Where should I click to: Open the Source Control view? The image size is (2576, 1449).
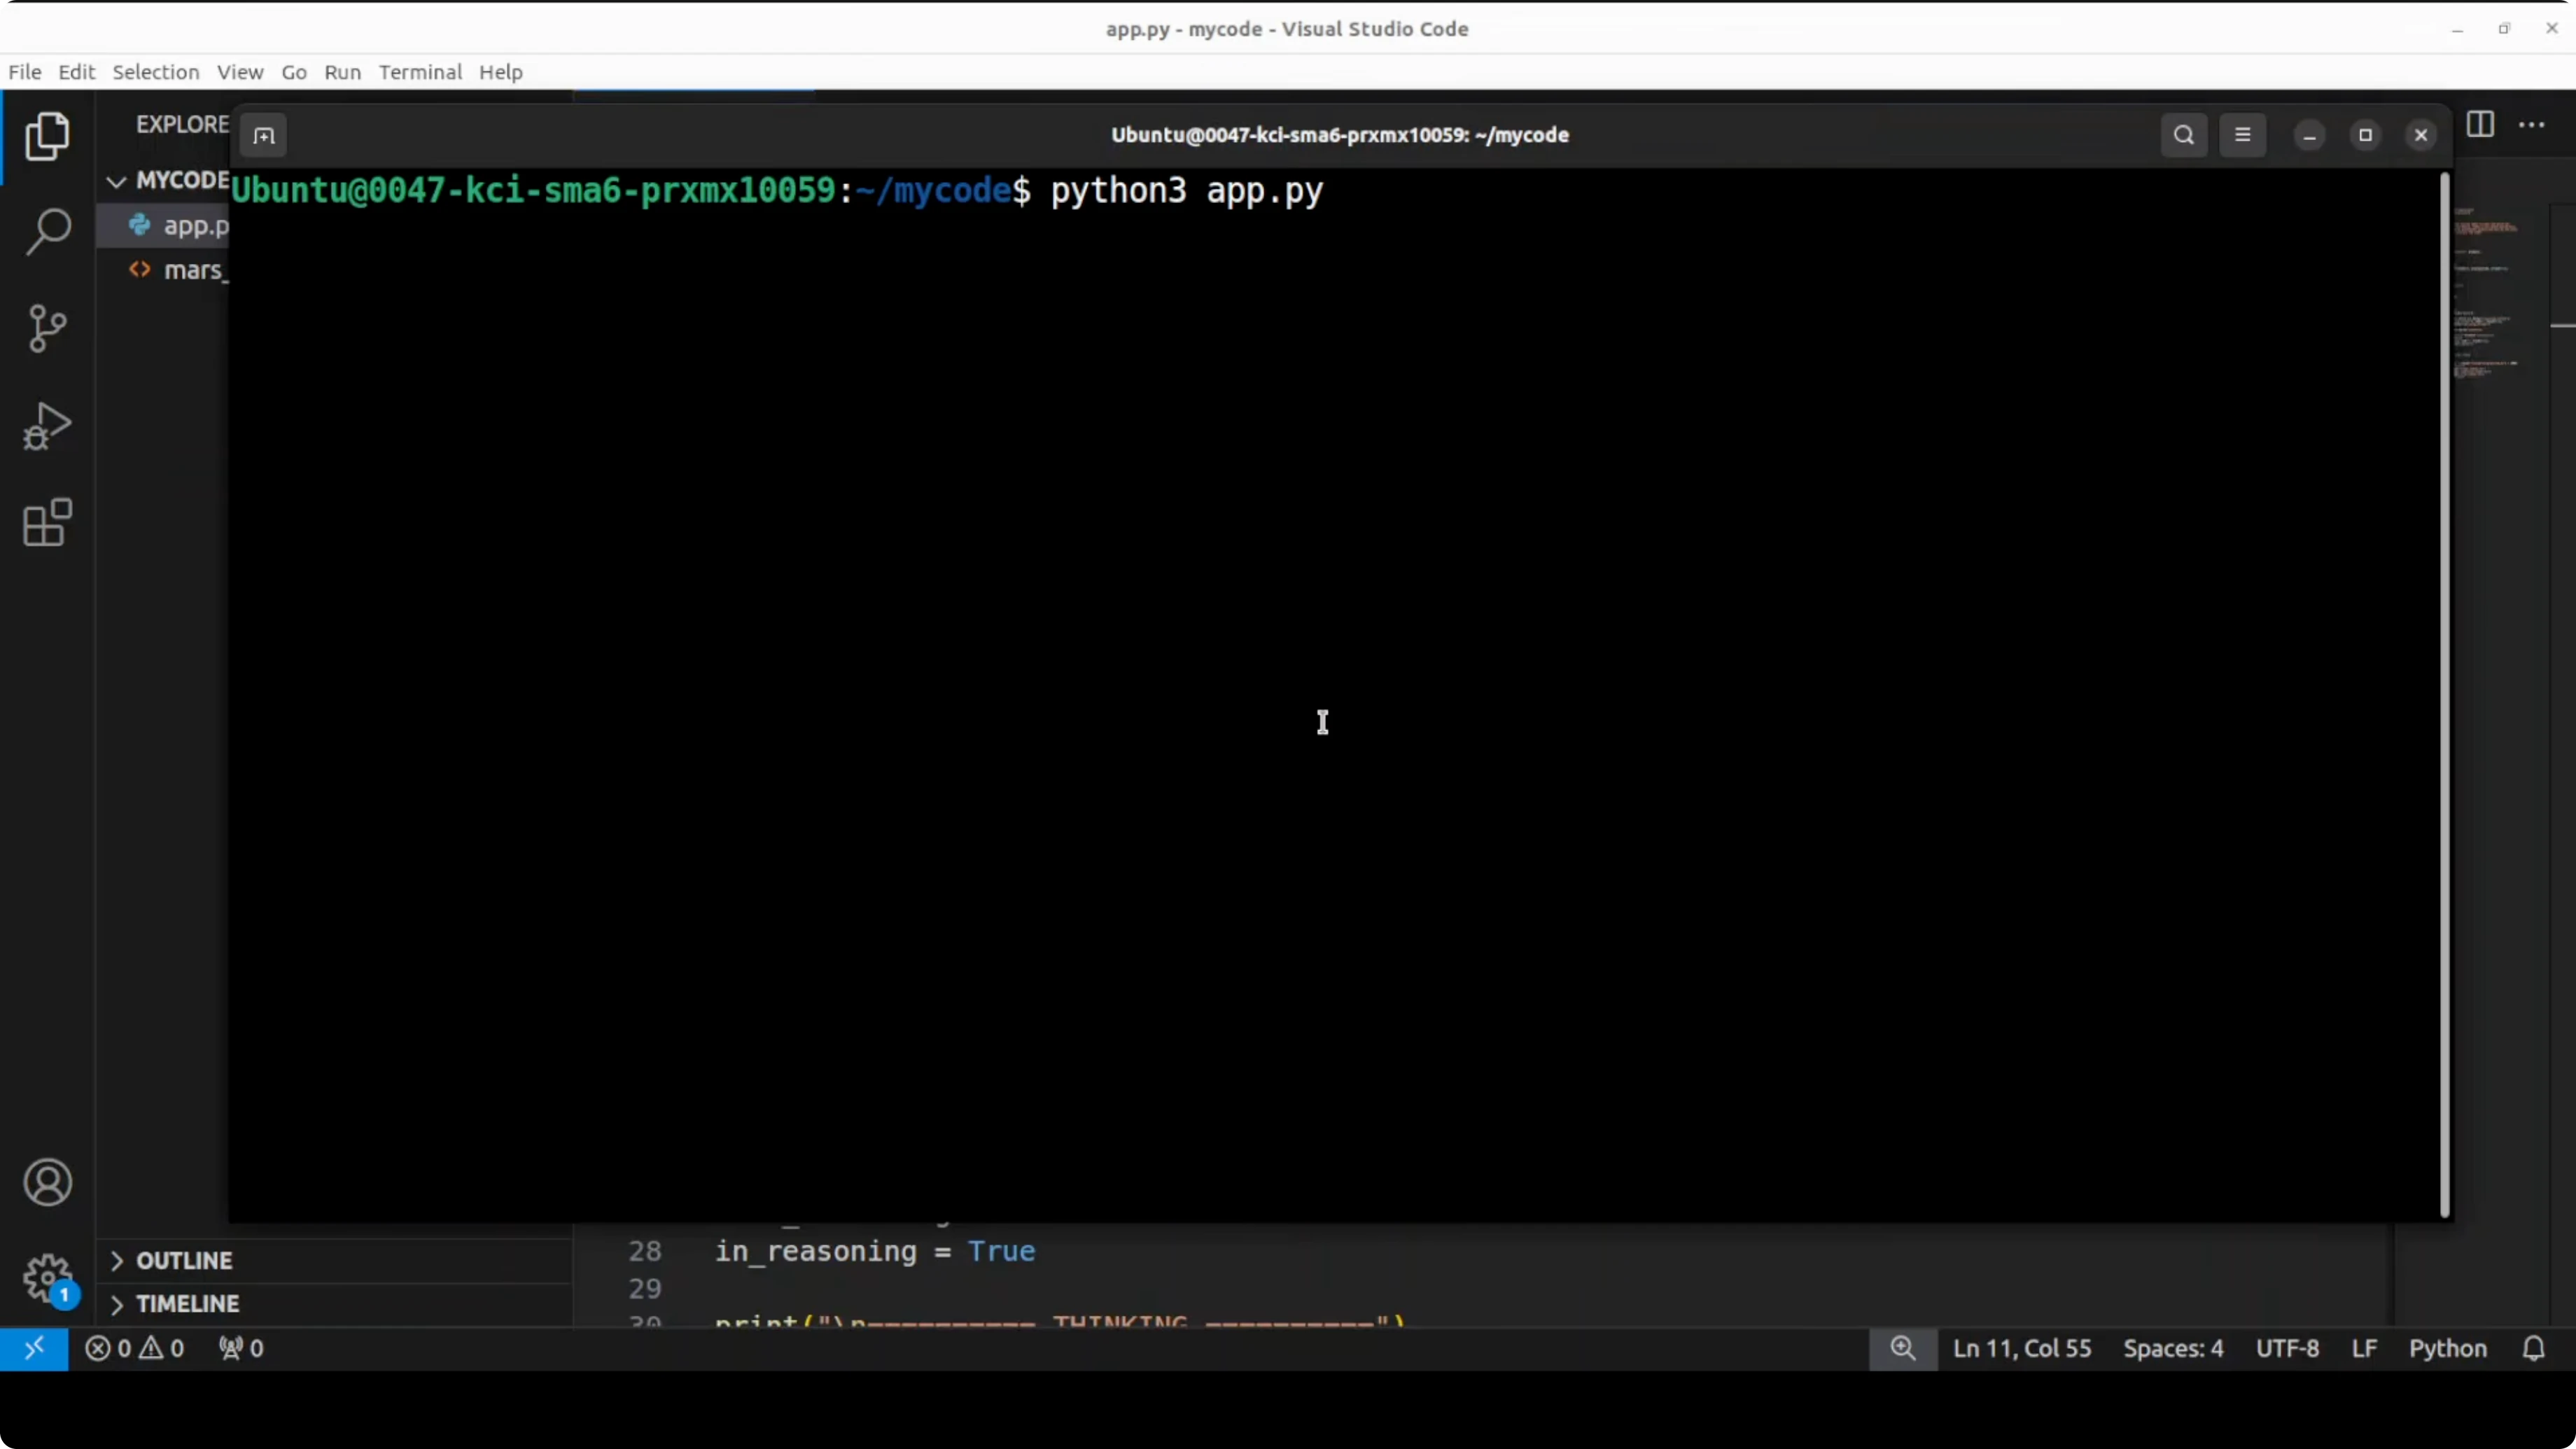(47, 328)
